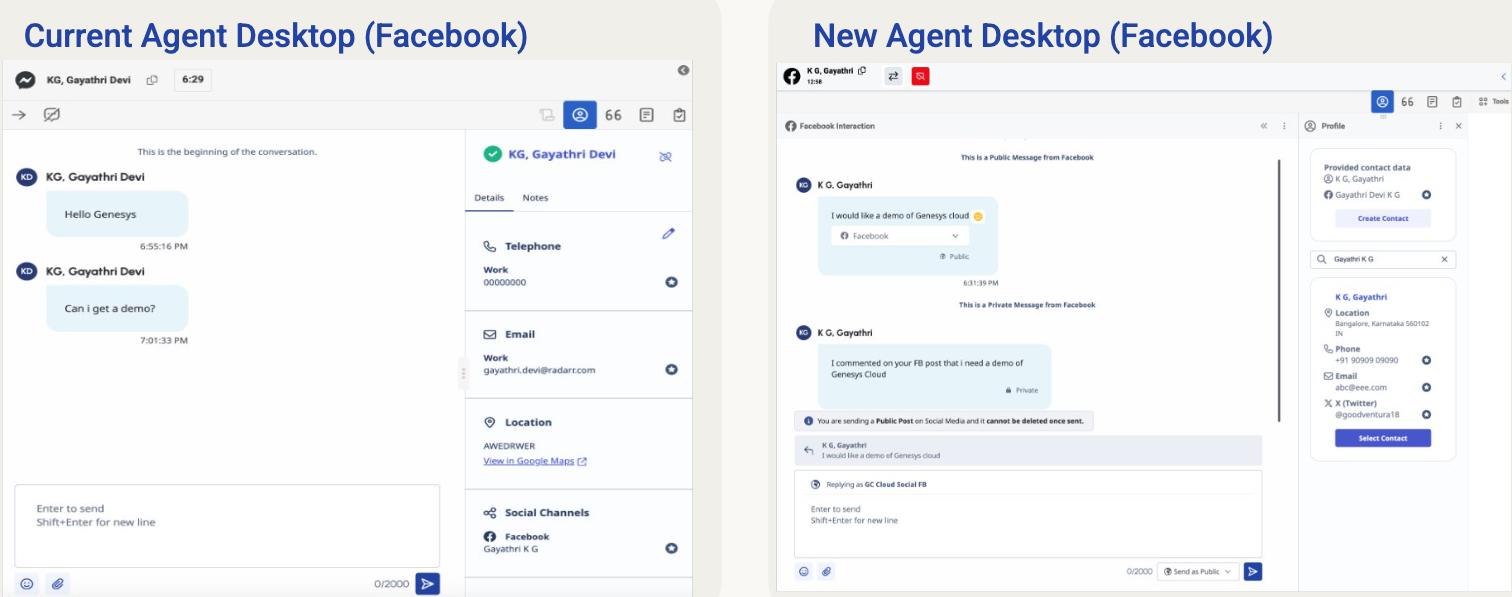Click the transfer arrows icon in New Agent Desktop
Image resolution: width=1512 pixels, height=597 pixels.
893,76
